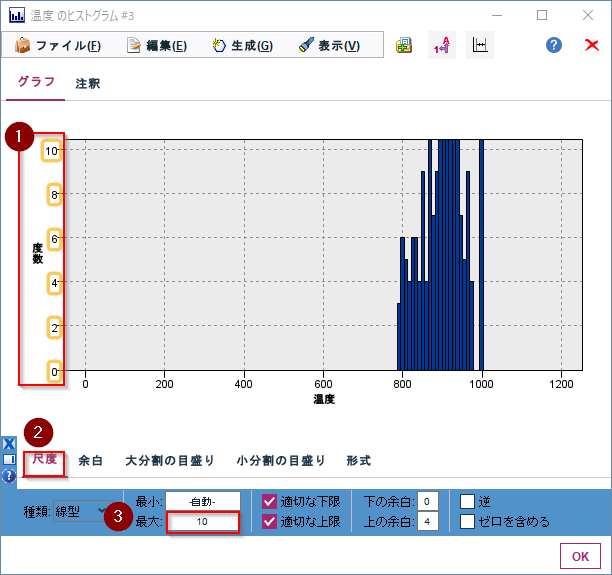Switch to the グラフ tab
The image size is (612, 575).
(x=36, y=82)
